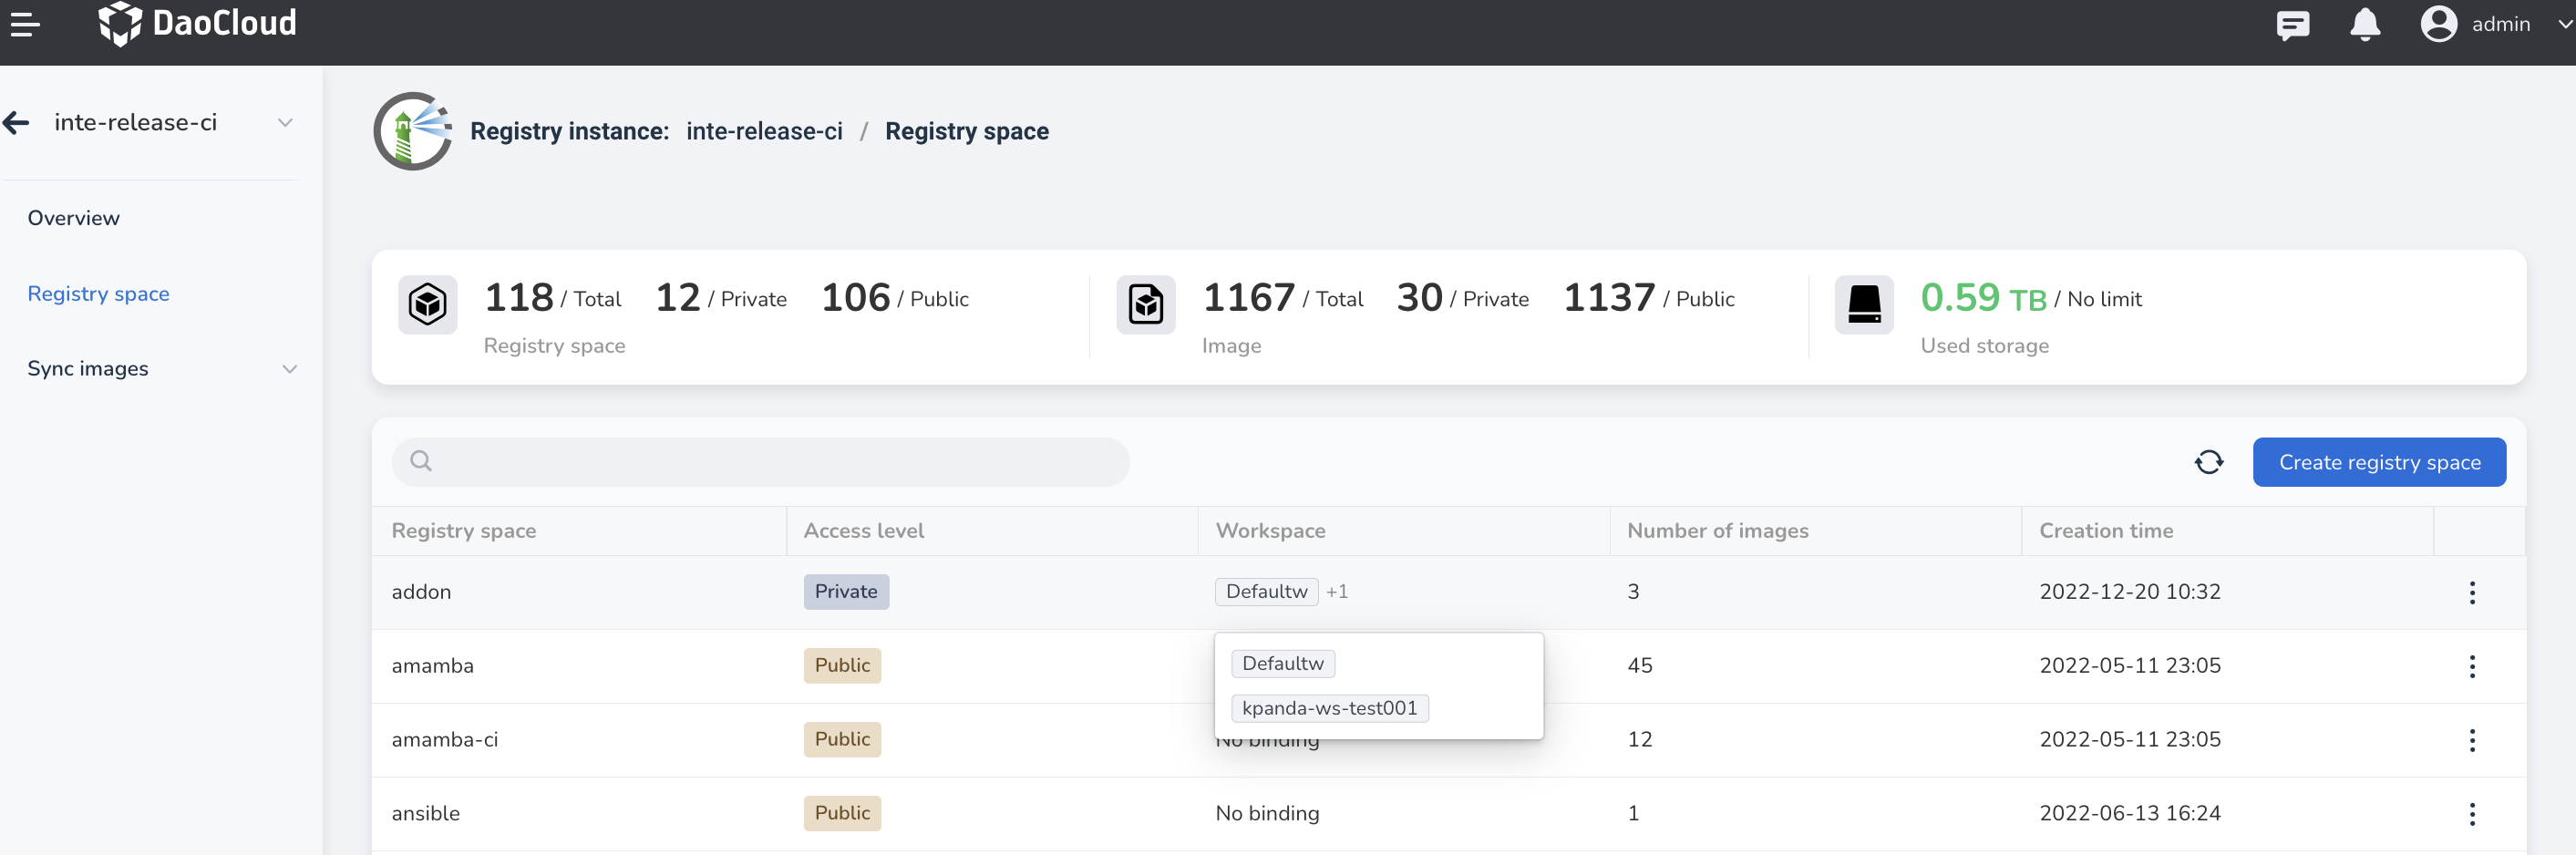The height and width of the screenshot is (855, 2576).
Task: Open the more actions menu for amamba
Action: pos(2472,667)
